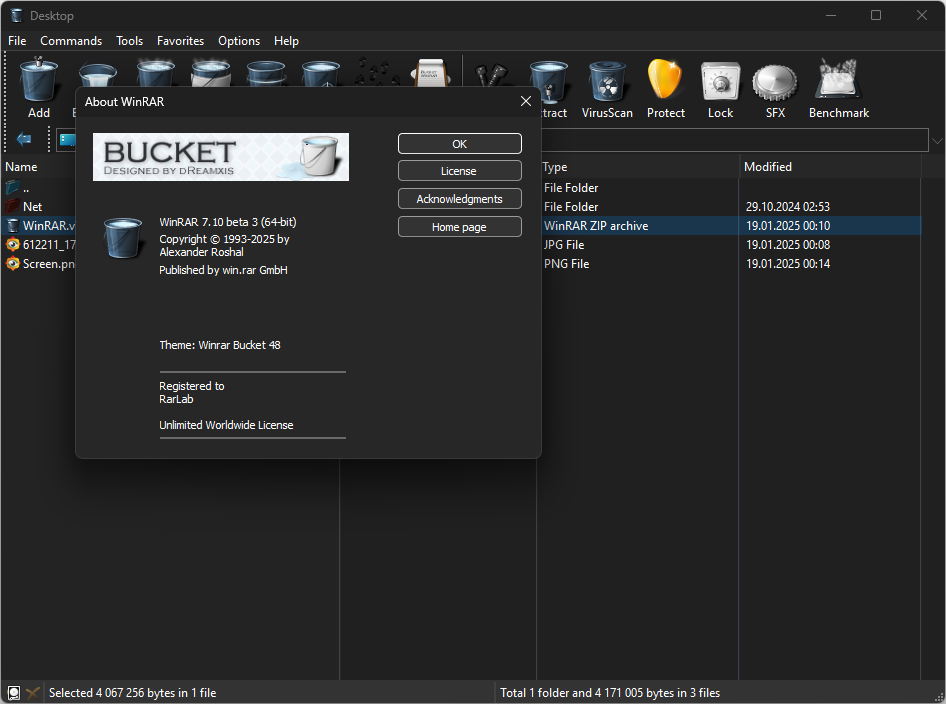This screenshot has height=704, width=946.
Task: Click the date '19.01.2025 00:14'
Action: (x=787, y=264)
